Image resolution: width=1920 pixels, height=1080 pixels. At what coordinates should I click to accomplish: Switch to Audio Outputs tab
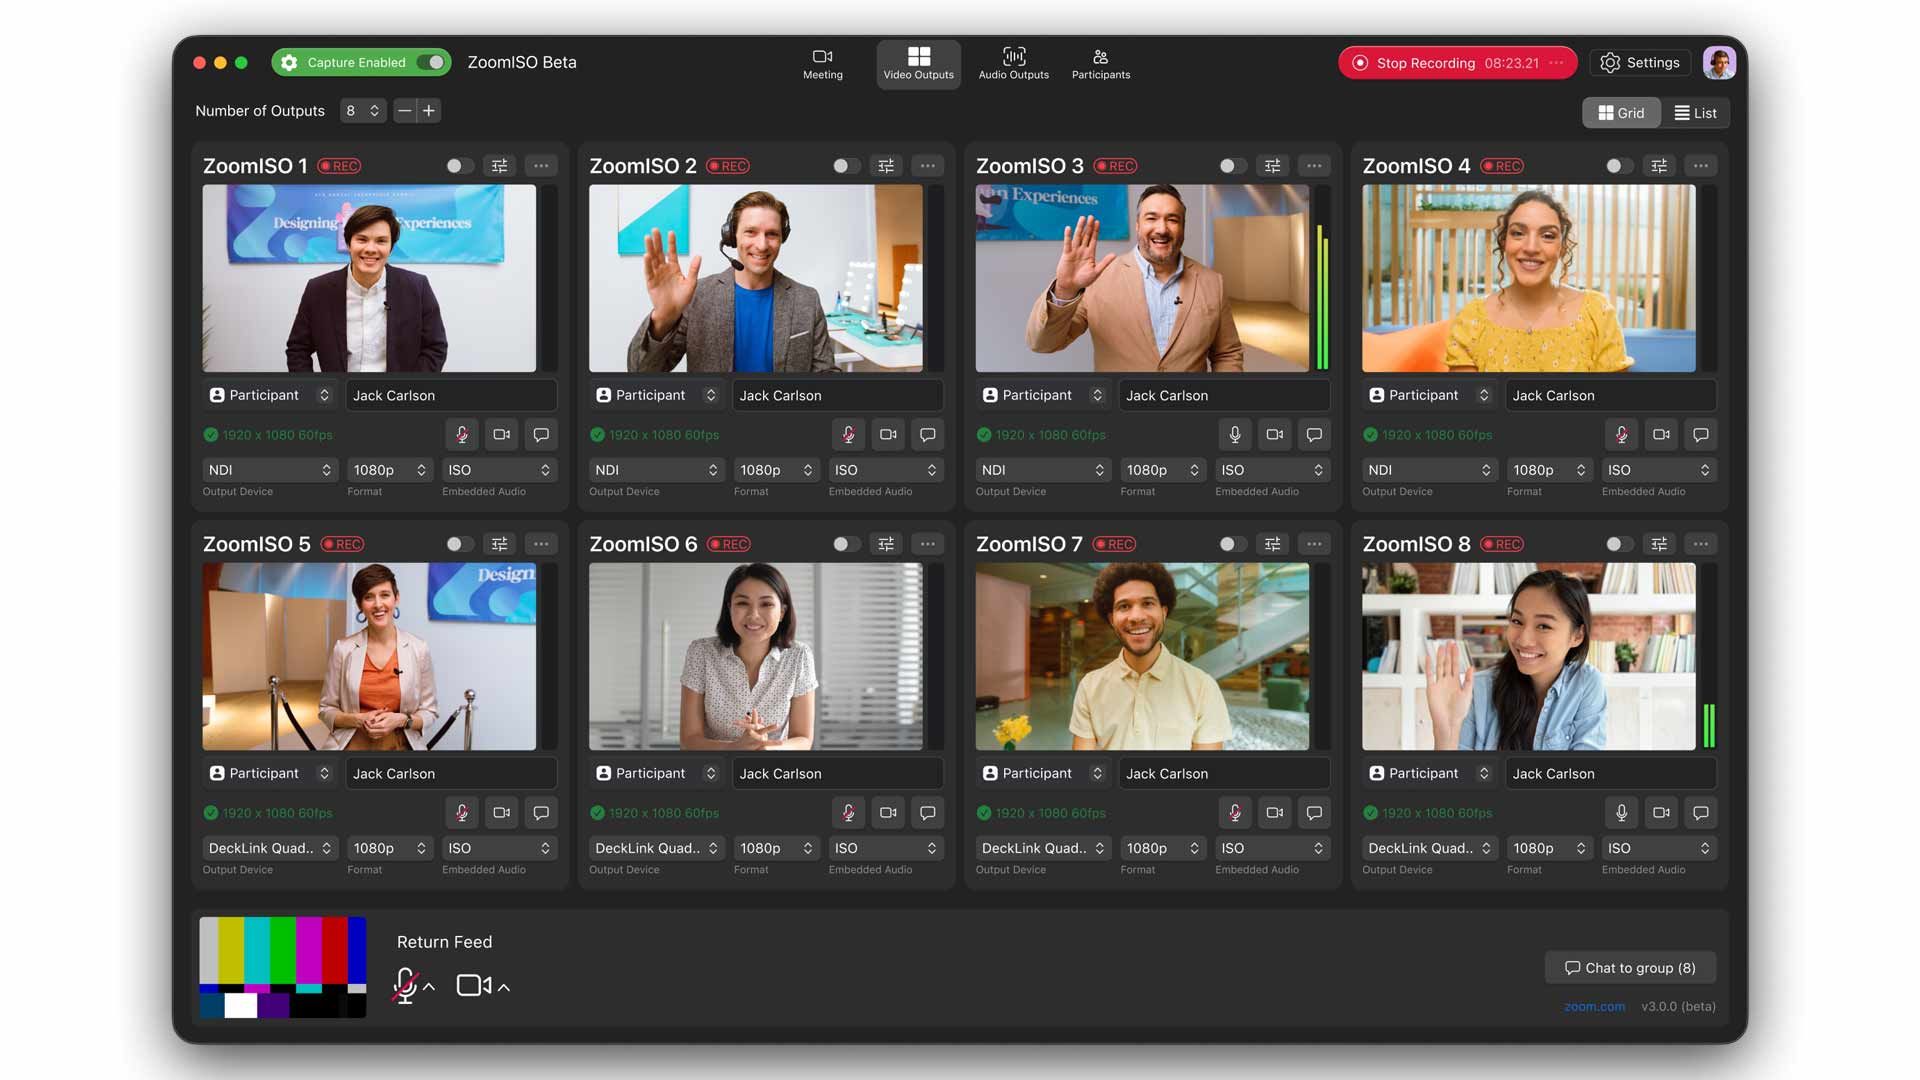[x=1014, y=64]
